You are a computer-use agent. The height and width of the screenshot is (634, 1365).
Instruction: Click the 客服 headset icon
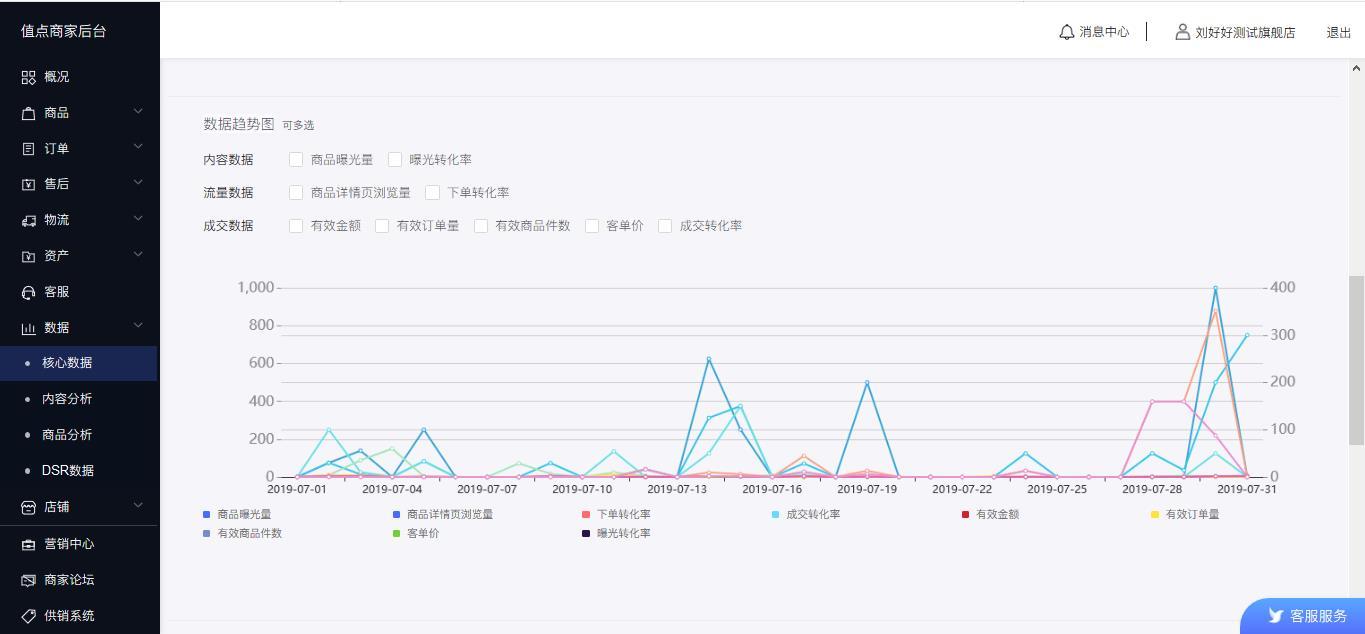(28, 292)
